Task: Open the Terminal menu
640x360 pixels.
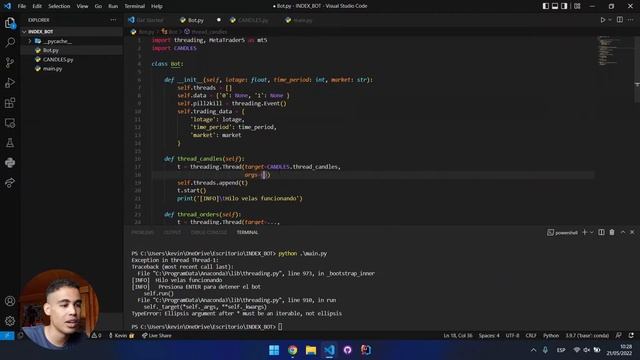Action: point(135,6)
